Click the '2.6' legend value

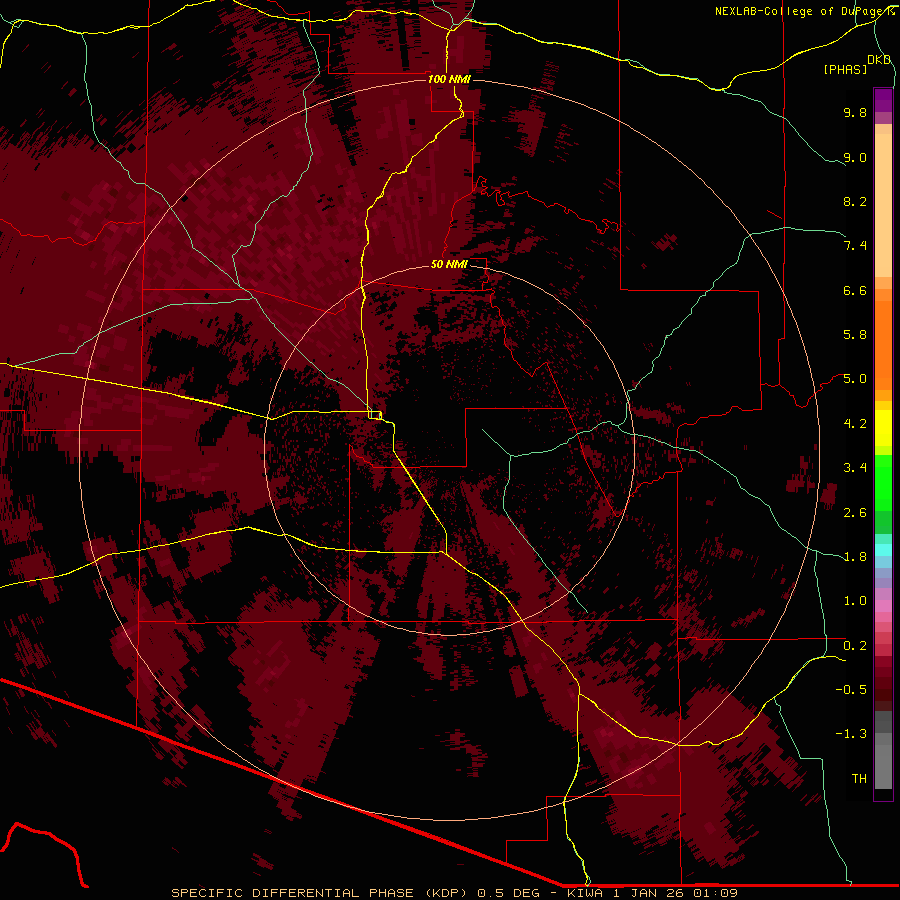855,513
